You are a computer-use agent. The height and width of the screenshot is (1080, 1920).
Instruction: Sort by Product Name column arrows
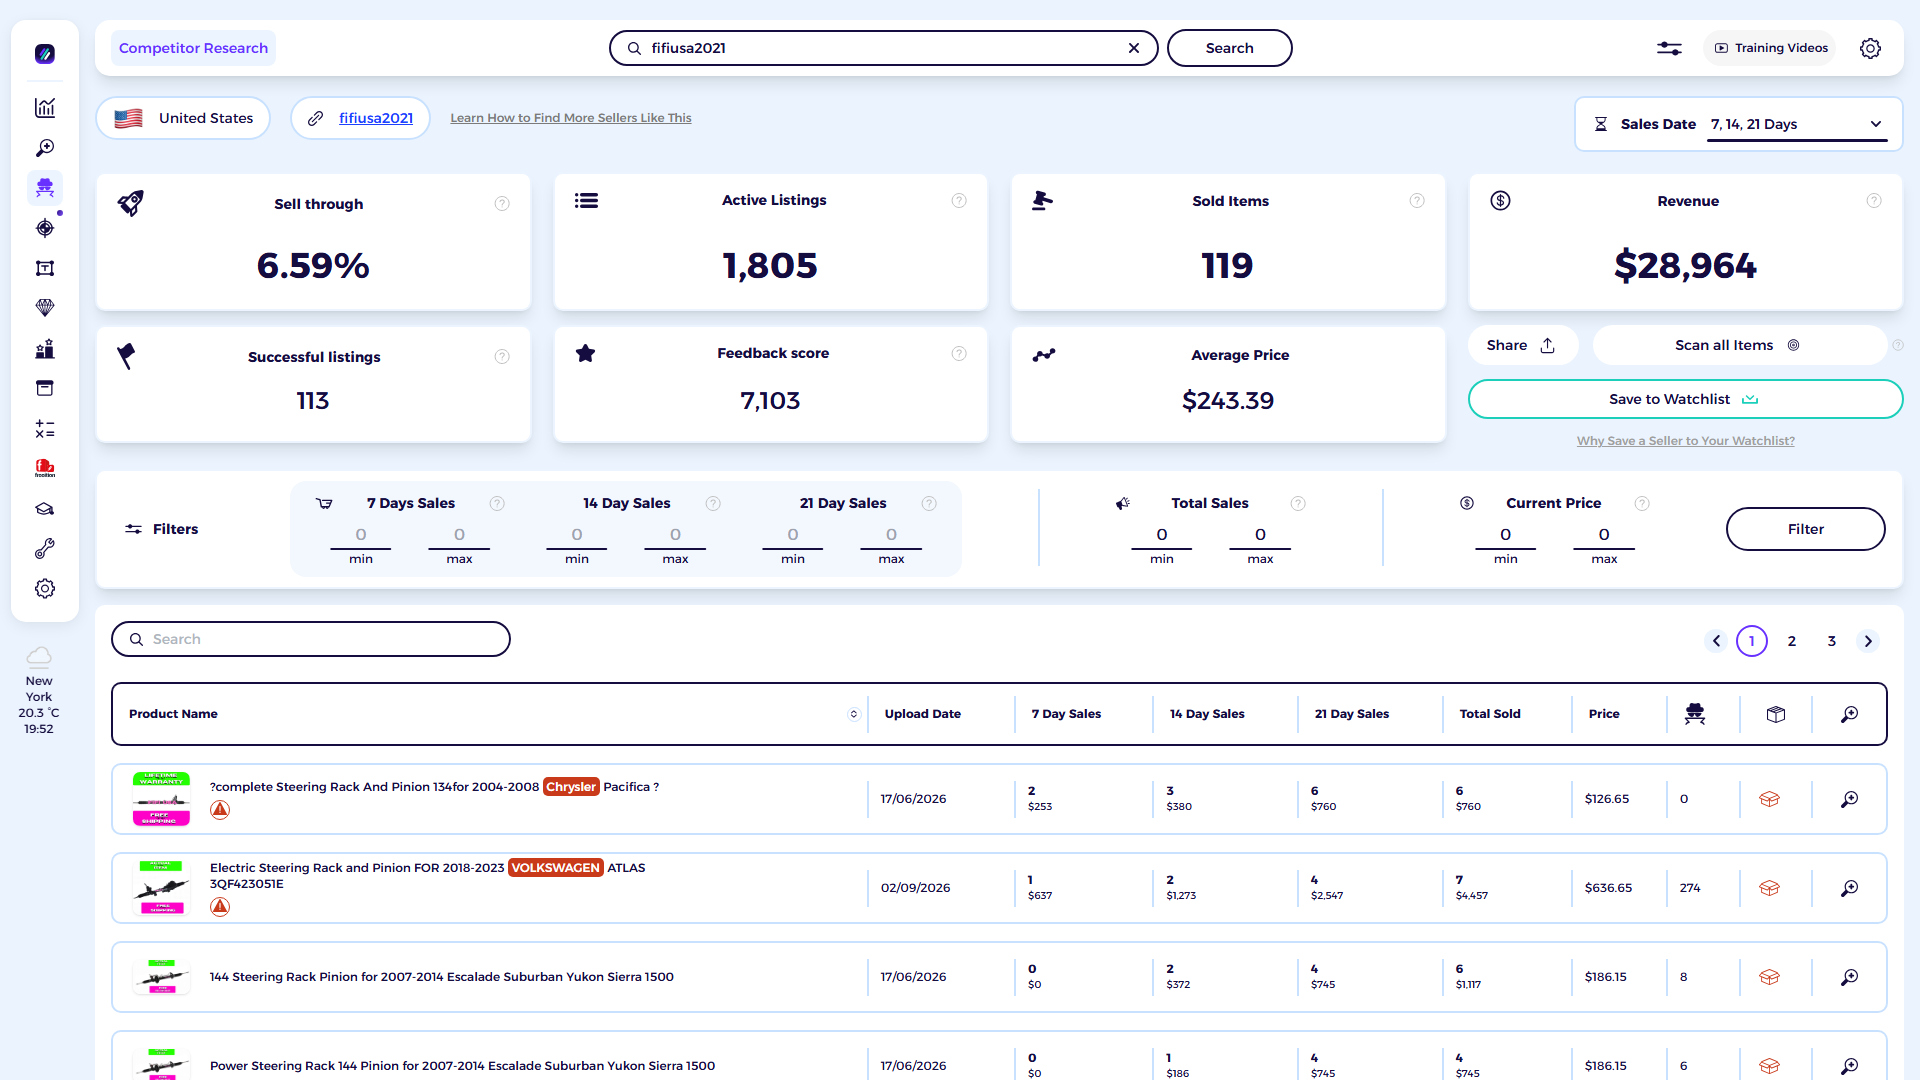854,714
